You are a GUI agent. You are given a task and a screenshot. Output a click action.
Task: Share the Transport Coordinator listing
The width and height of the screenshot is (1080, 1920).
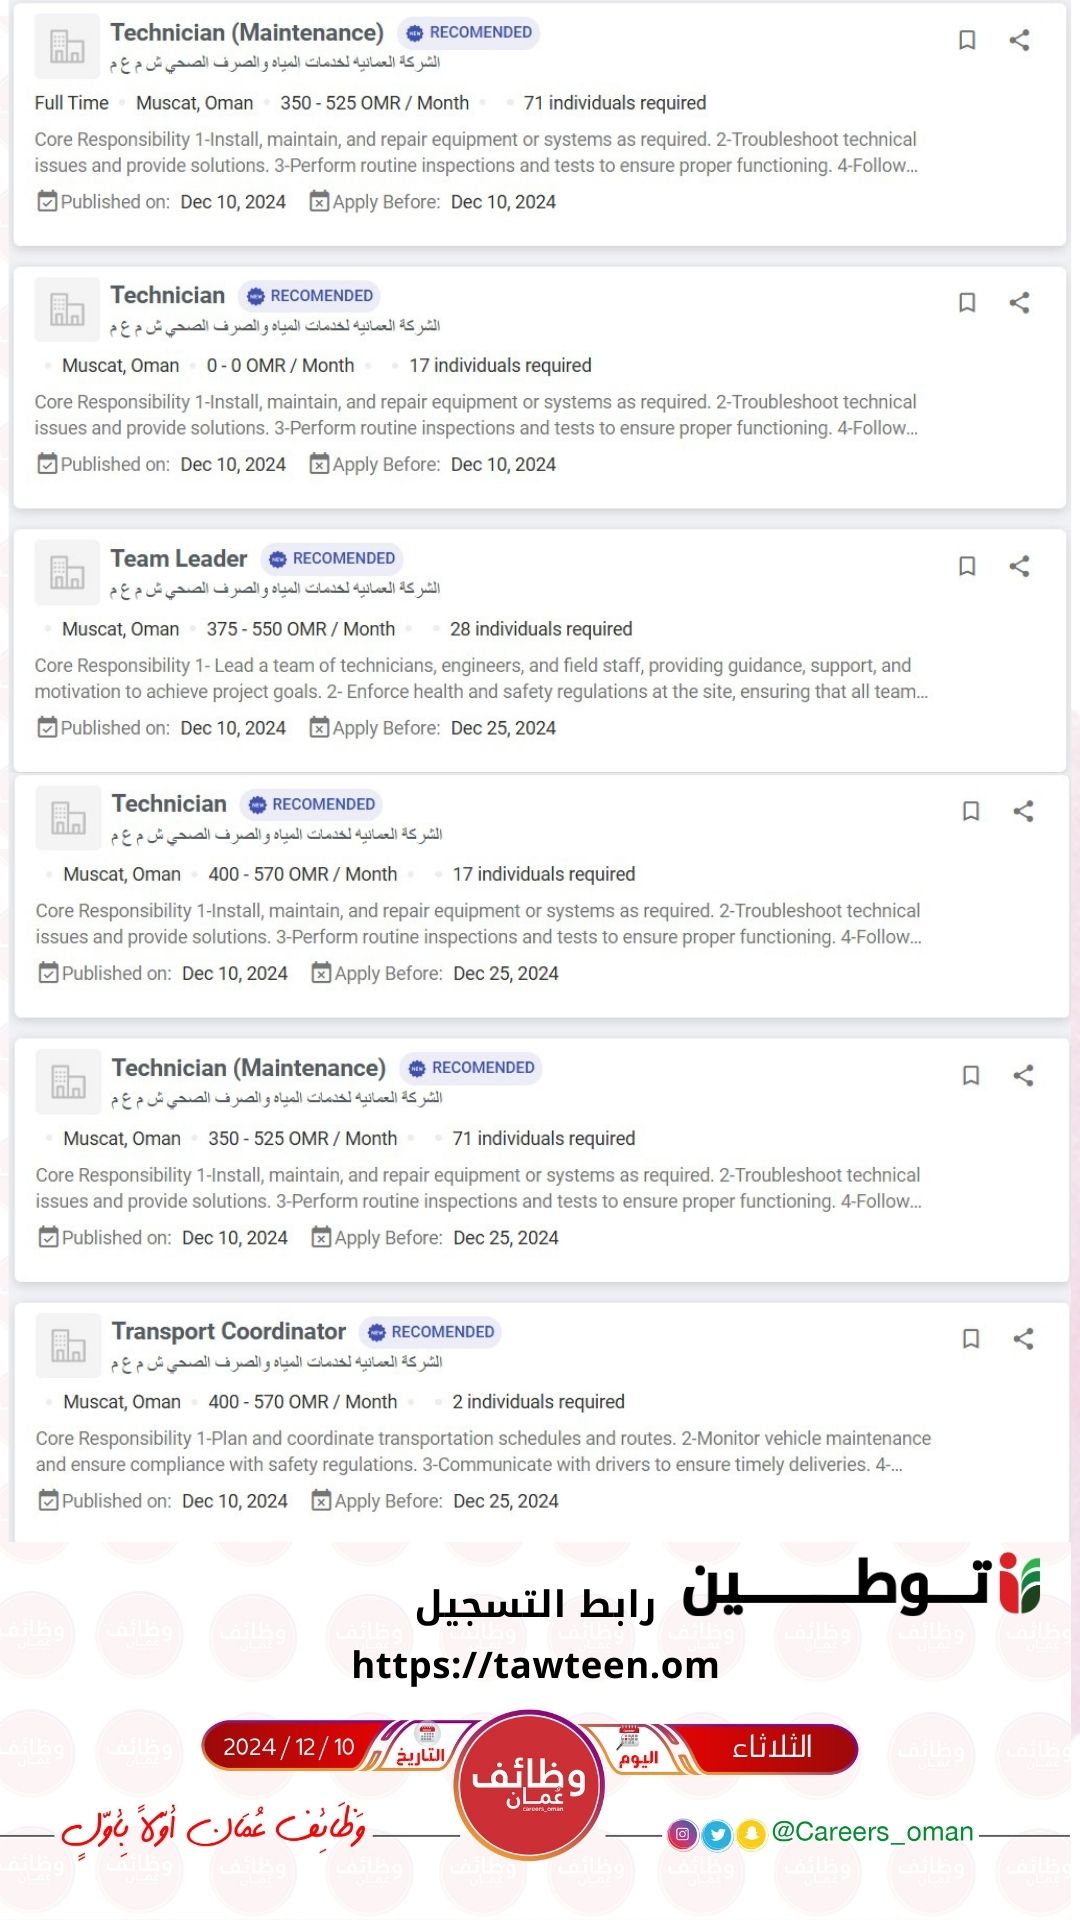click(x=1023, y=1339)
